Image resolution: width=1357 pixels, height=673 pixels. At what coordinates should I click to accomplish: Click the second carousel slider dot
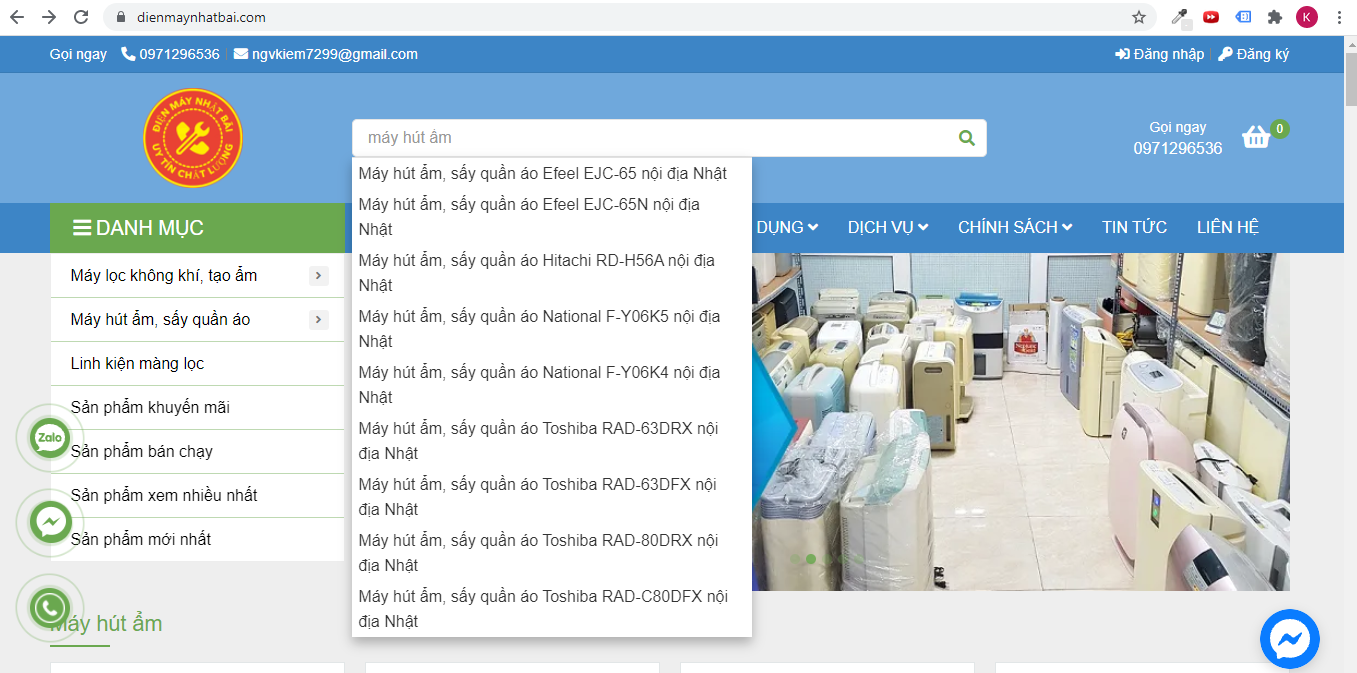[811, 558]
